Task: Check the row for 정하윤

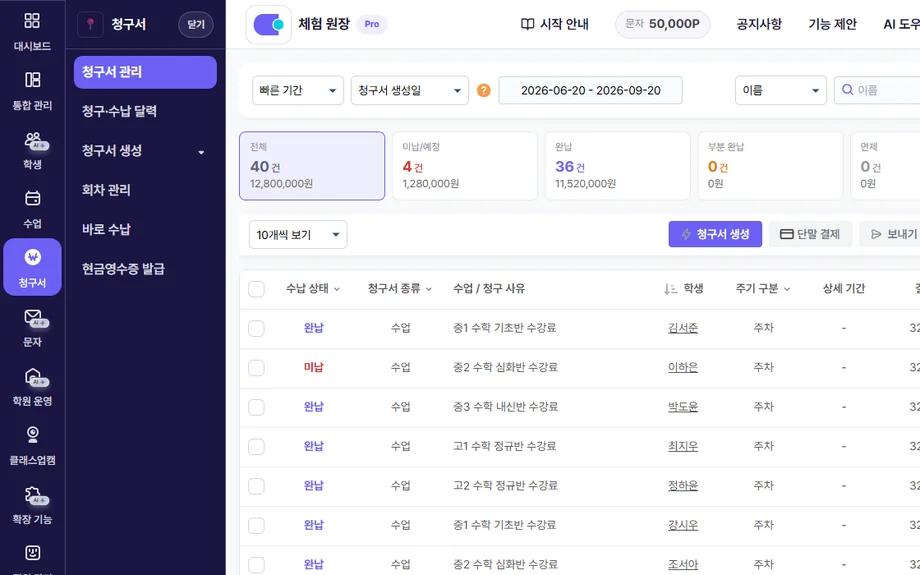Action: point(256,486)
